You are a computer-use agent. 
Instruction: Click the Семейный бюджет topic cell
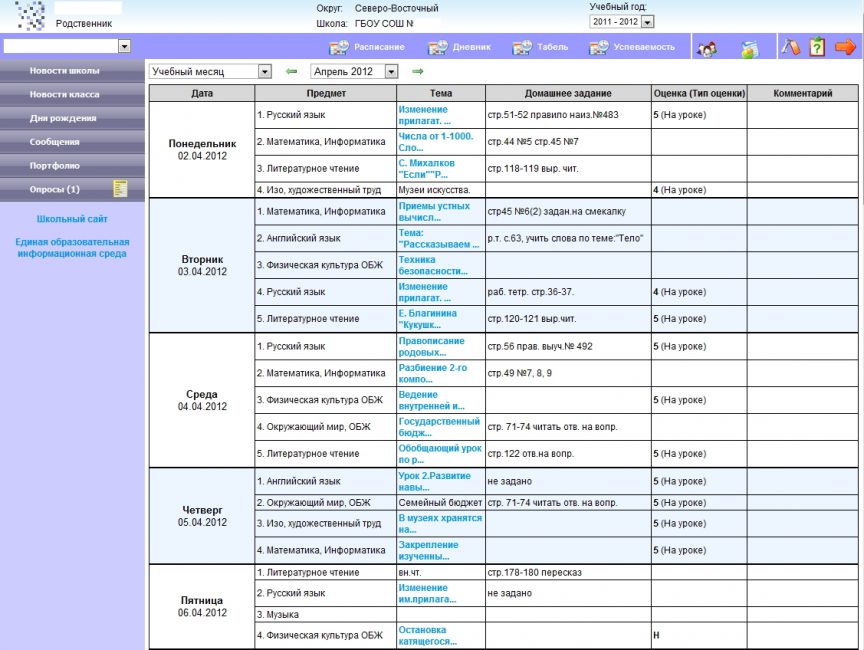441,502
